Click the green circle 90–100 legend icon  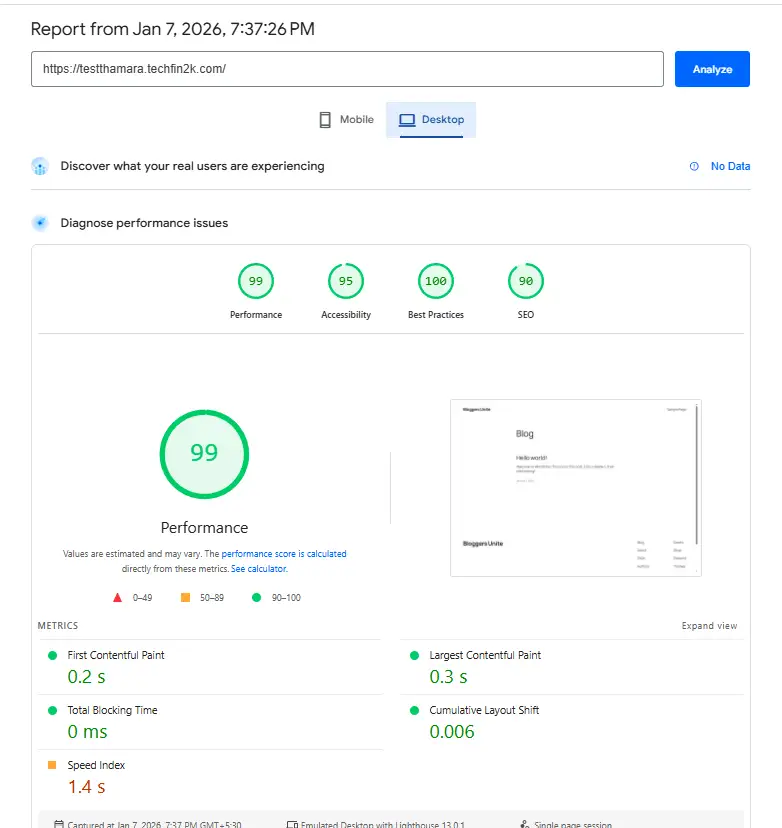tap(257, 598)
